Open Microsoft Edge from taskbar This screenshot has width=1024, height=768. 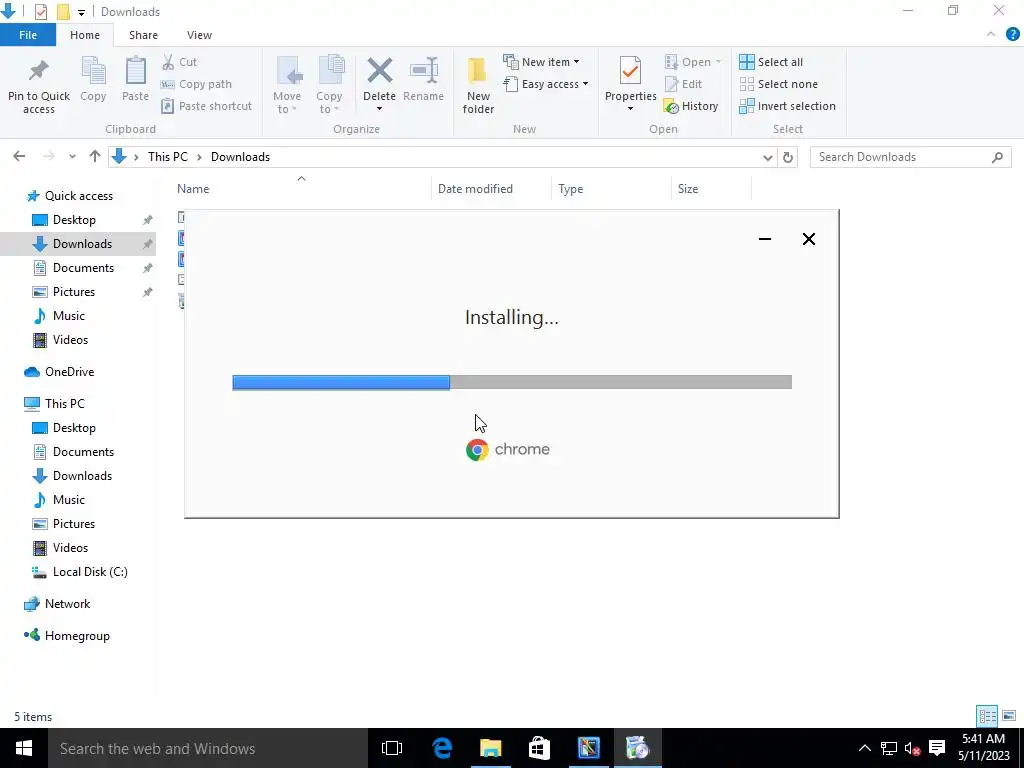click(x=442, y=748)
